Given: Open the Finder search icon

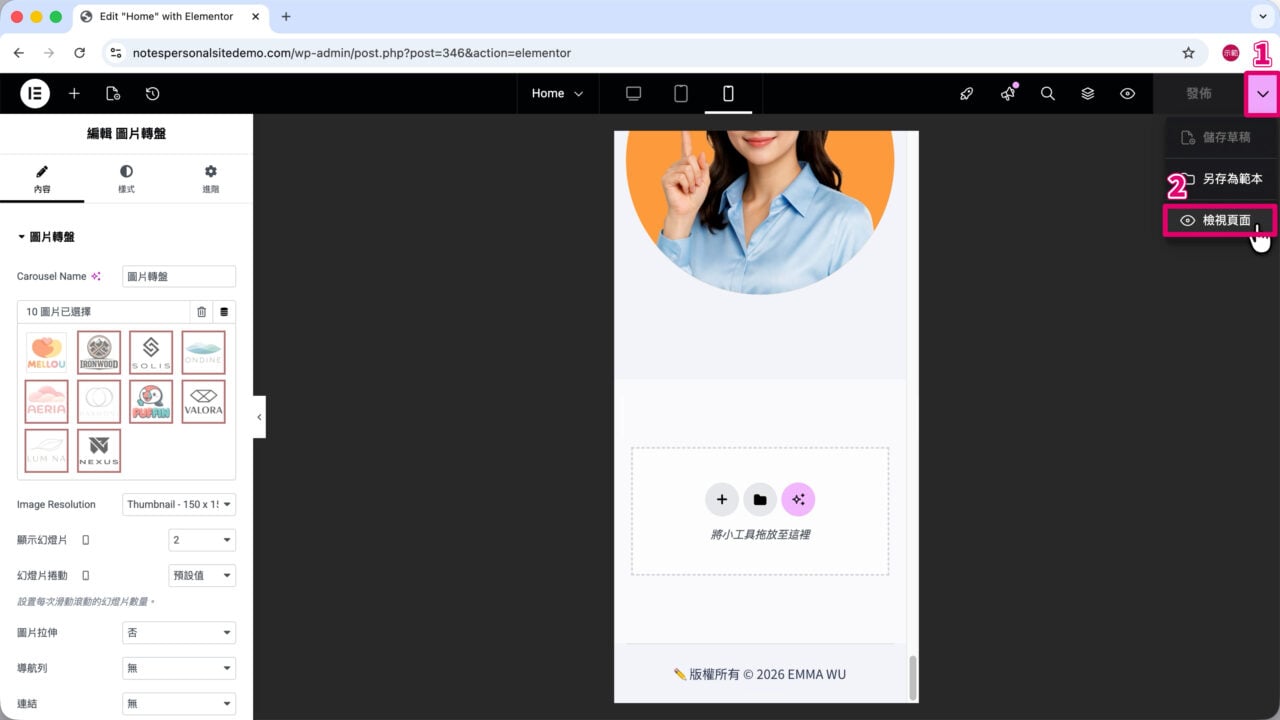Looking at the screenshot, I should pos(1048,93).
